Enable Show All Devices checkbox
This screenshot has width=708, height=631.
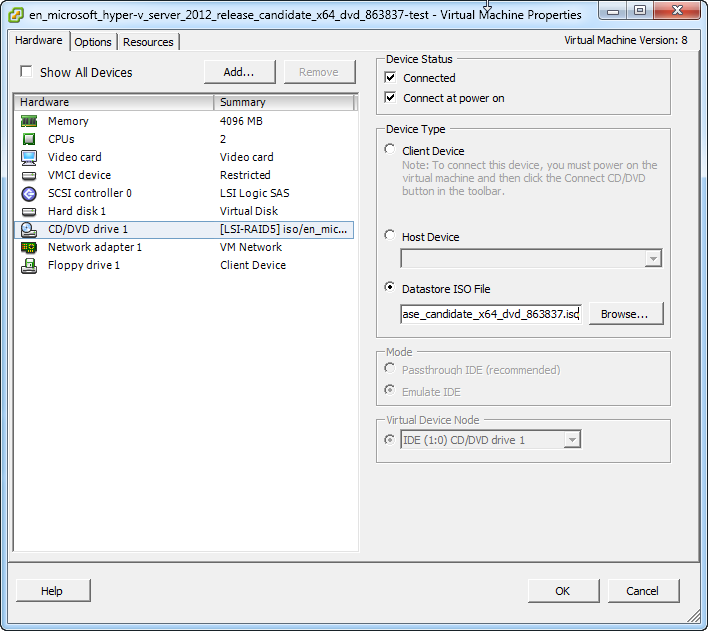[26, 71]
